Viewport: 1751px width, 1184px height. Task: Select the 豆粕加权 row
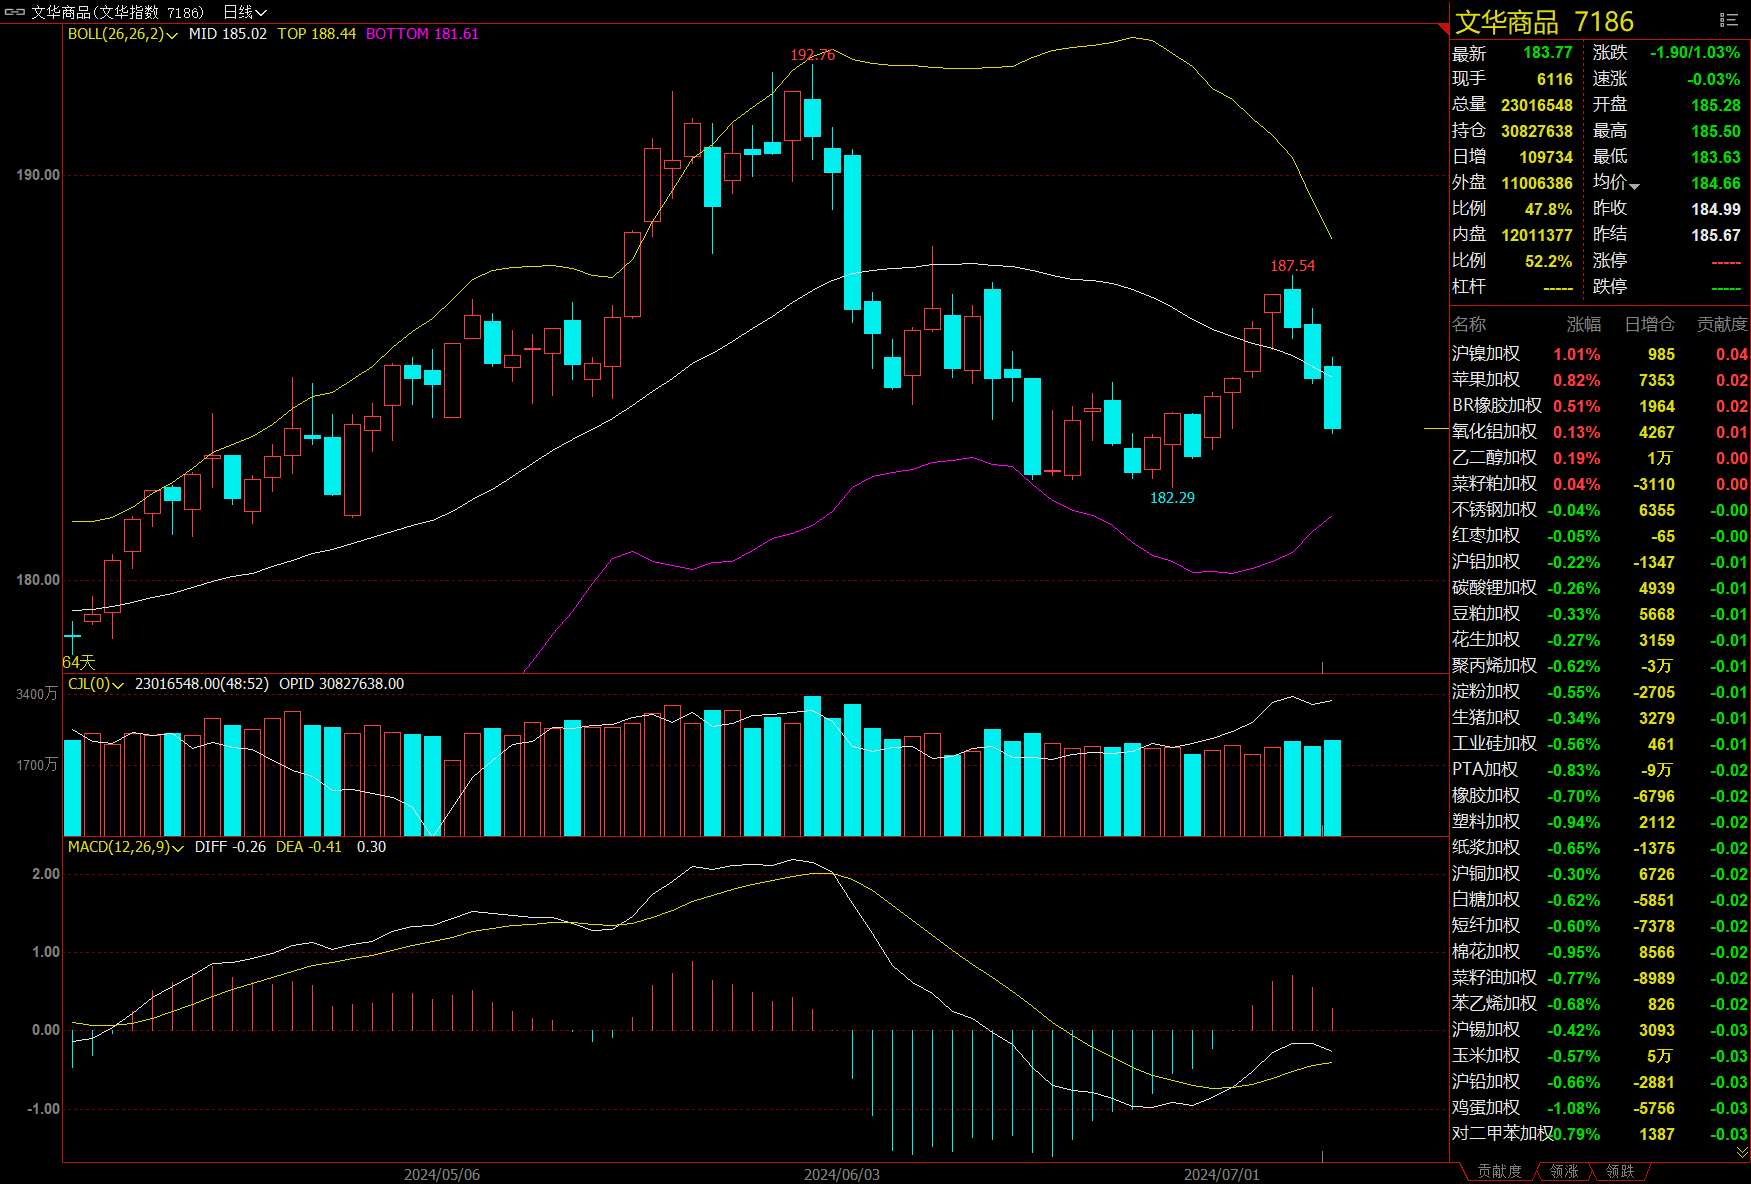click(x=1600, y=614)
